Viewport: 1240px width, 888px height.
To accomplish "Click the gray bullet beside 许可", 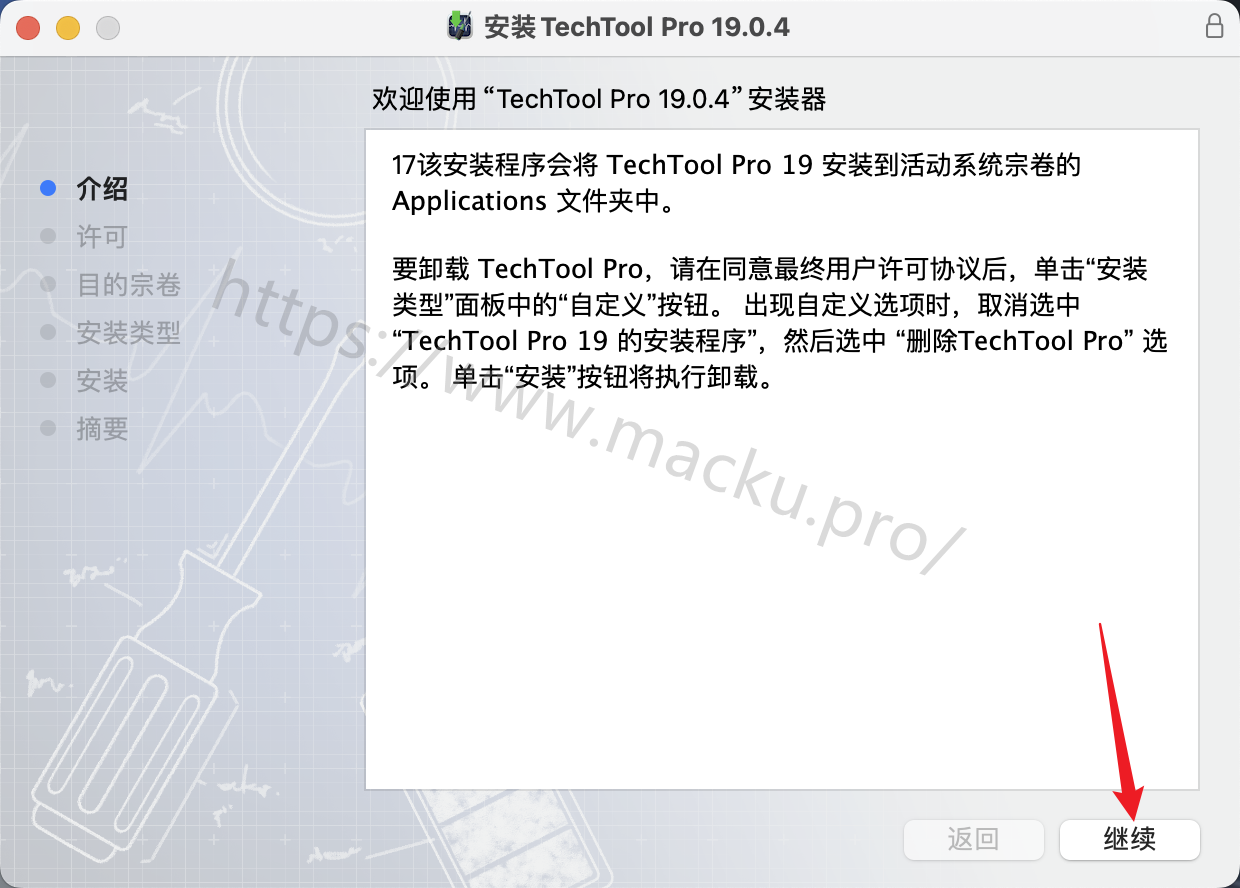I will 47,236.
